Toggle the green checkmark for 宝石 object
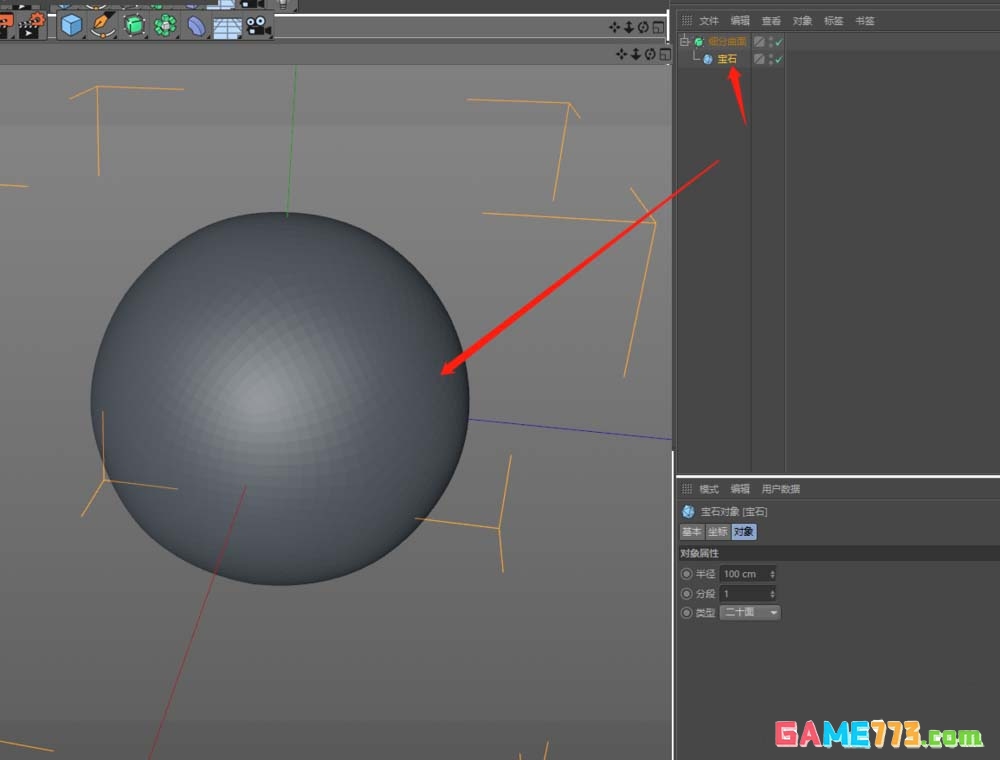Image resolution: width=1000 pixels, height=760 pixels. 778,60
